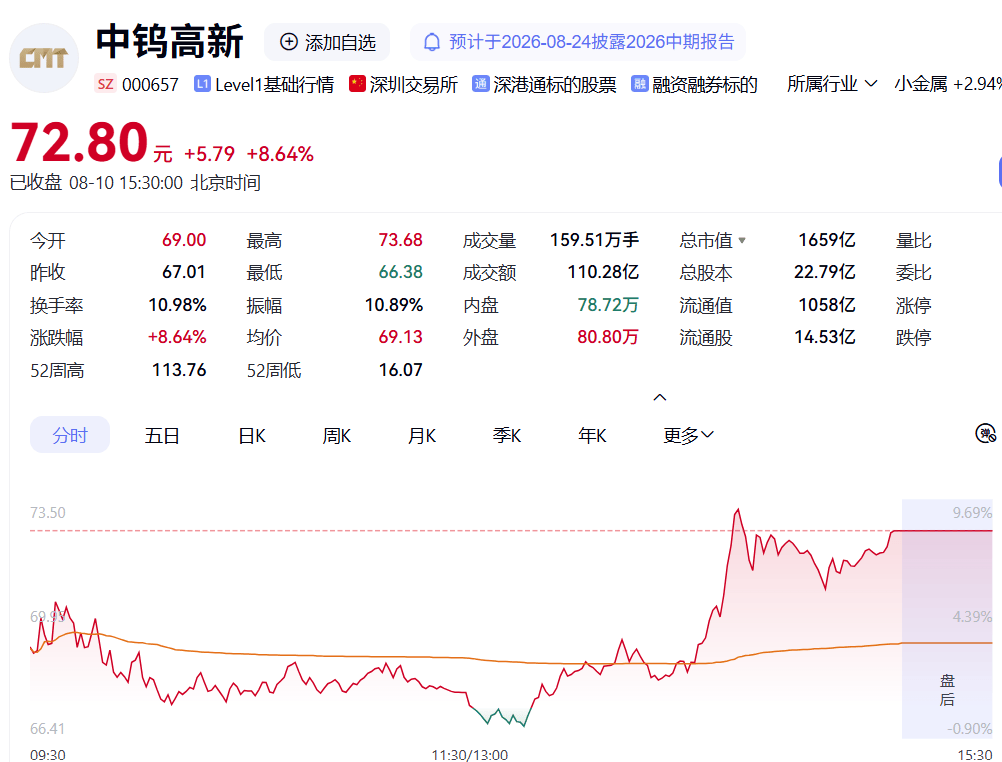Click the 通 Shenzhen Connect badge
1002x762 pixels.
(x=481, y=84)
